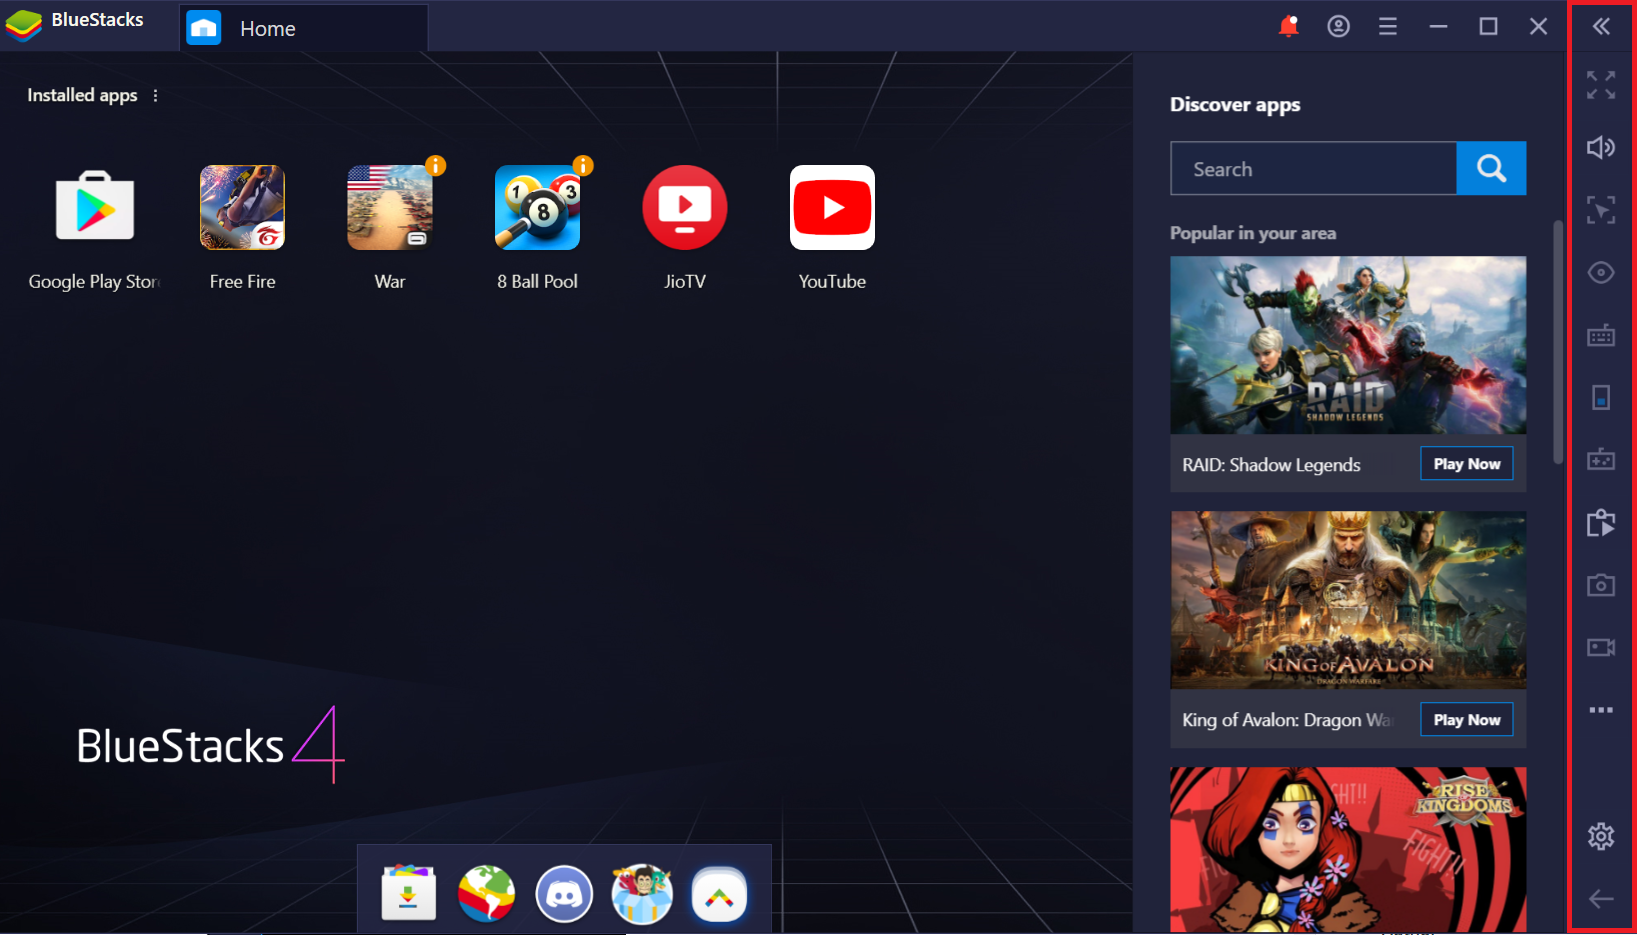
Task: Collapse the right sidebar with double chevron
Action: click(1601, 26)
